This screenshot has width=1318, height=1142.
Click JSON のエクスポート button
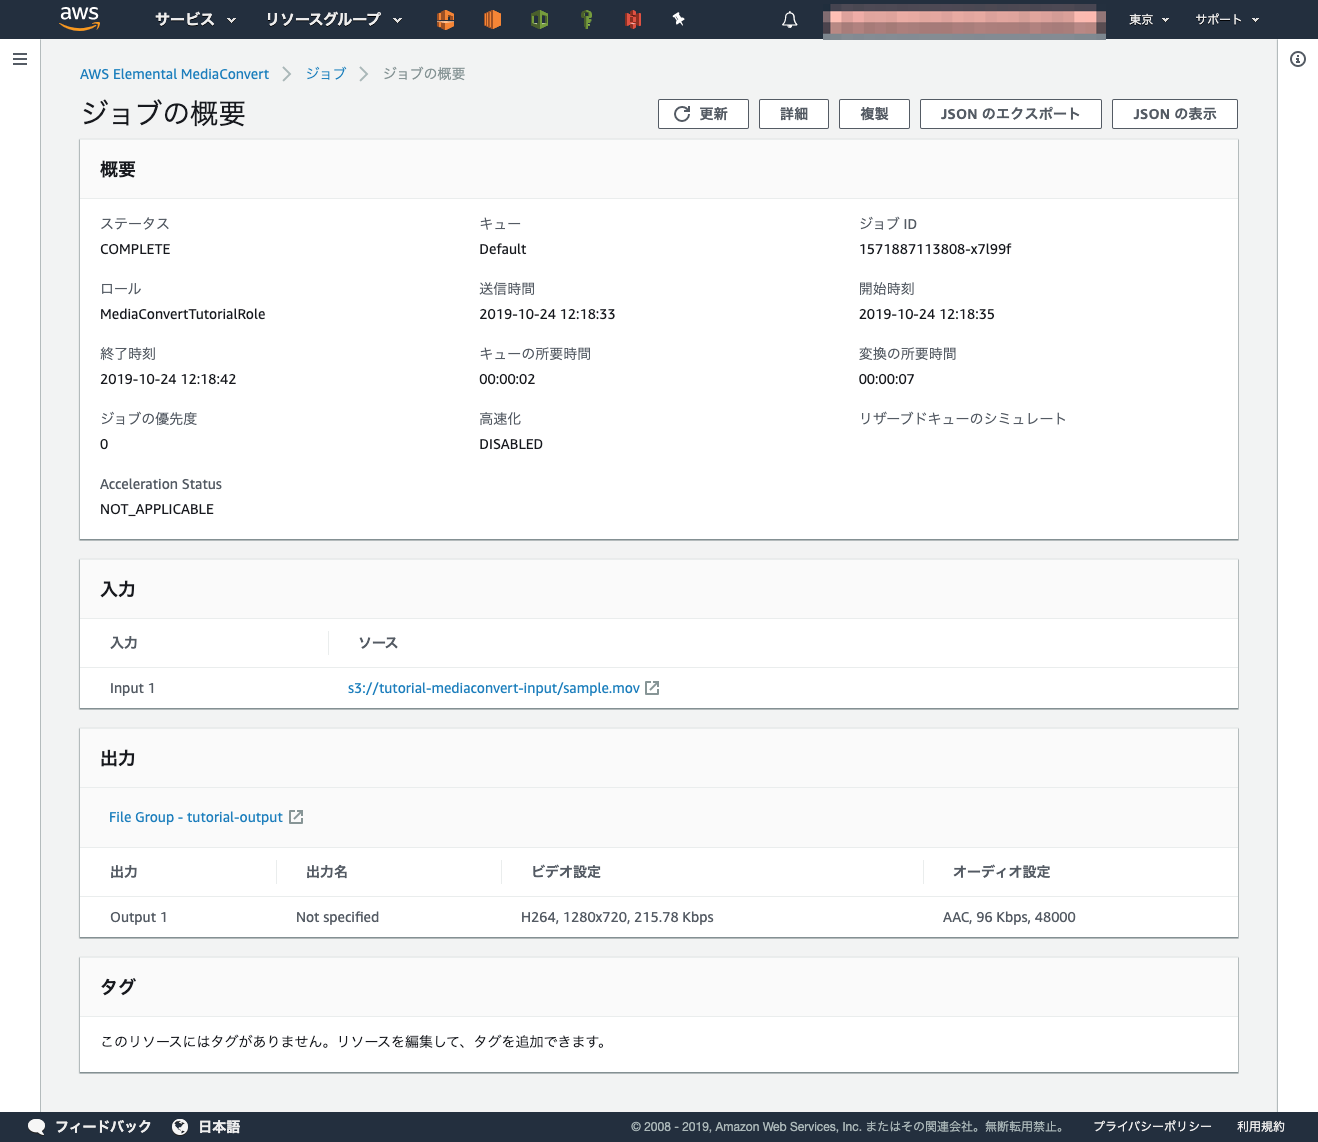tap(1011, 114)
